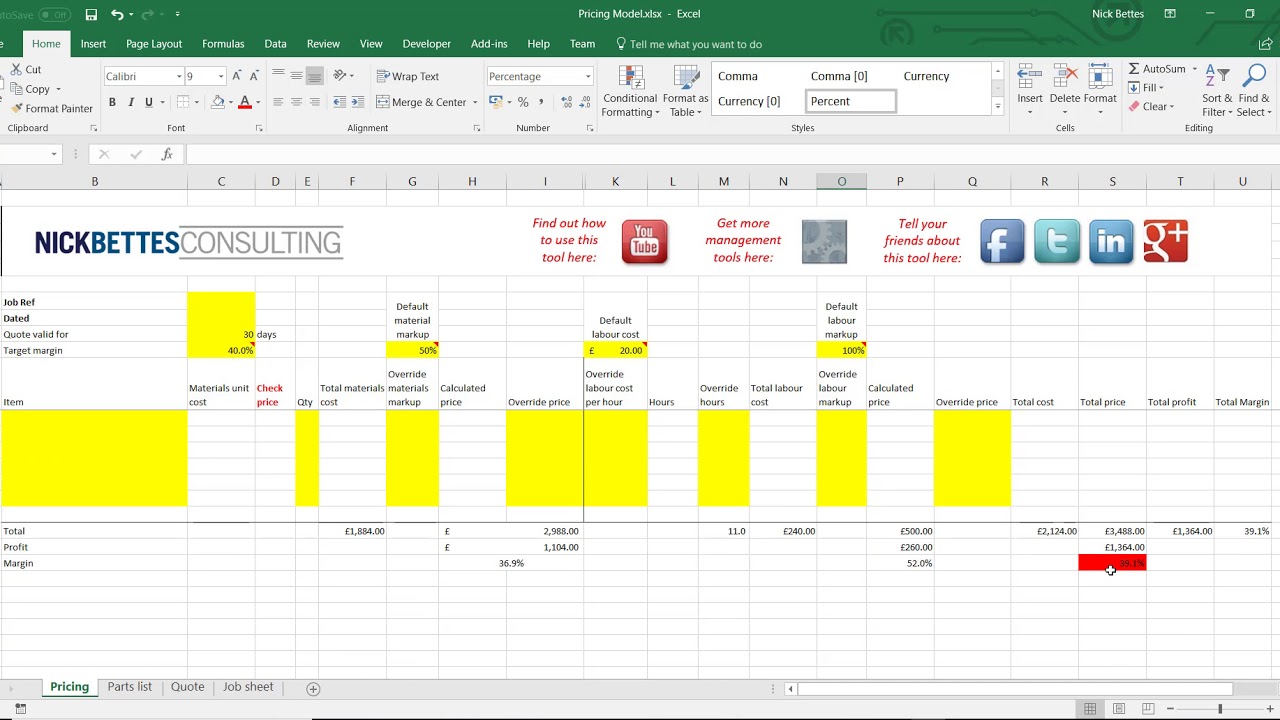Click the horizontal scrollbar thumb
This screenshot has width=1280, height=720.
(x=1015, y=689)
